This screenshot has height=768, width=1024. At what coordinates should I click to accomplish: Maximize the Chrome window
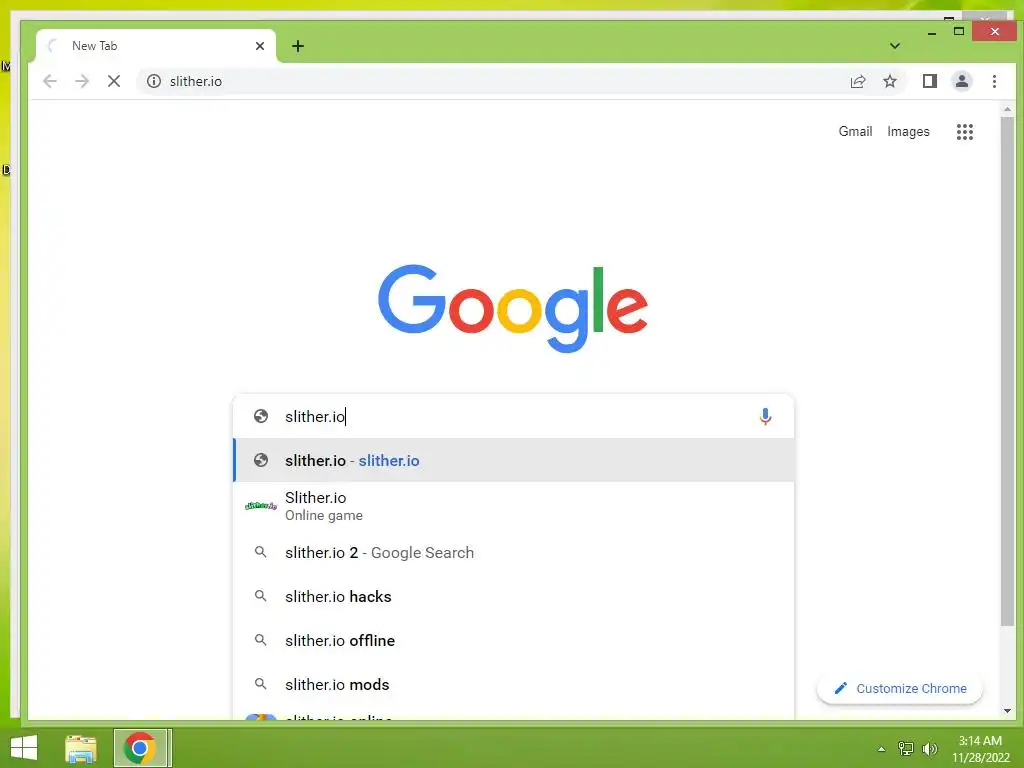tap(959, 31)
